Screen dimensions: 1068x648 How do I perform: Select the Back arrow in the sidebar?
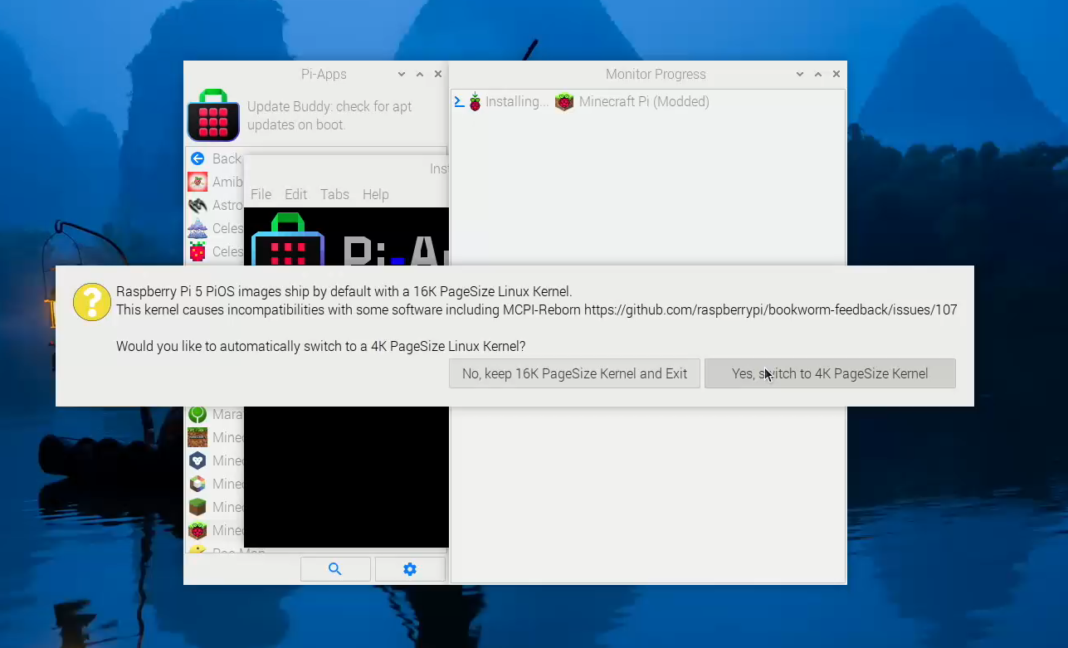tap(199, 158)
